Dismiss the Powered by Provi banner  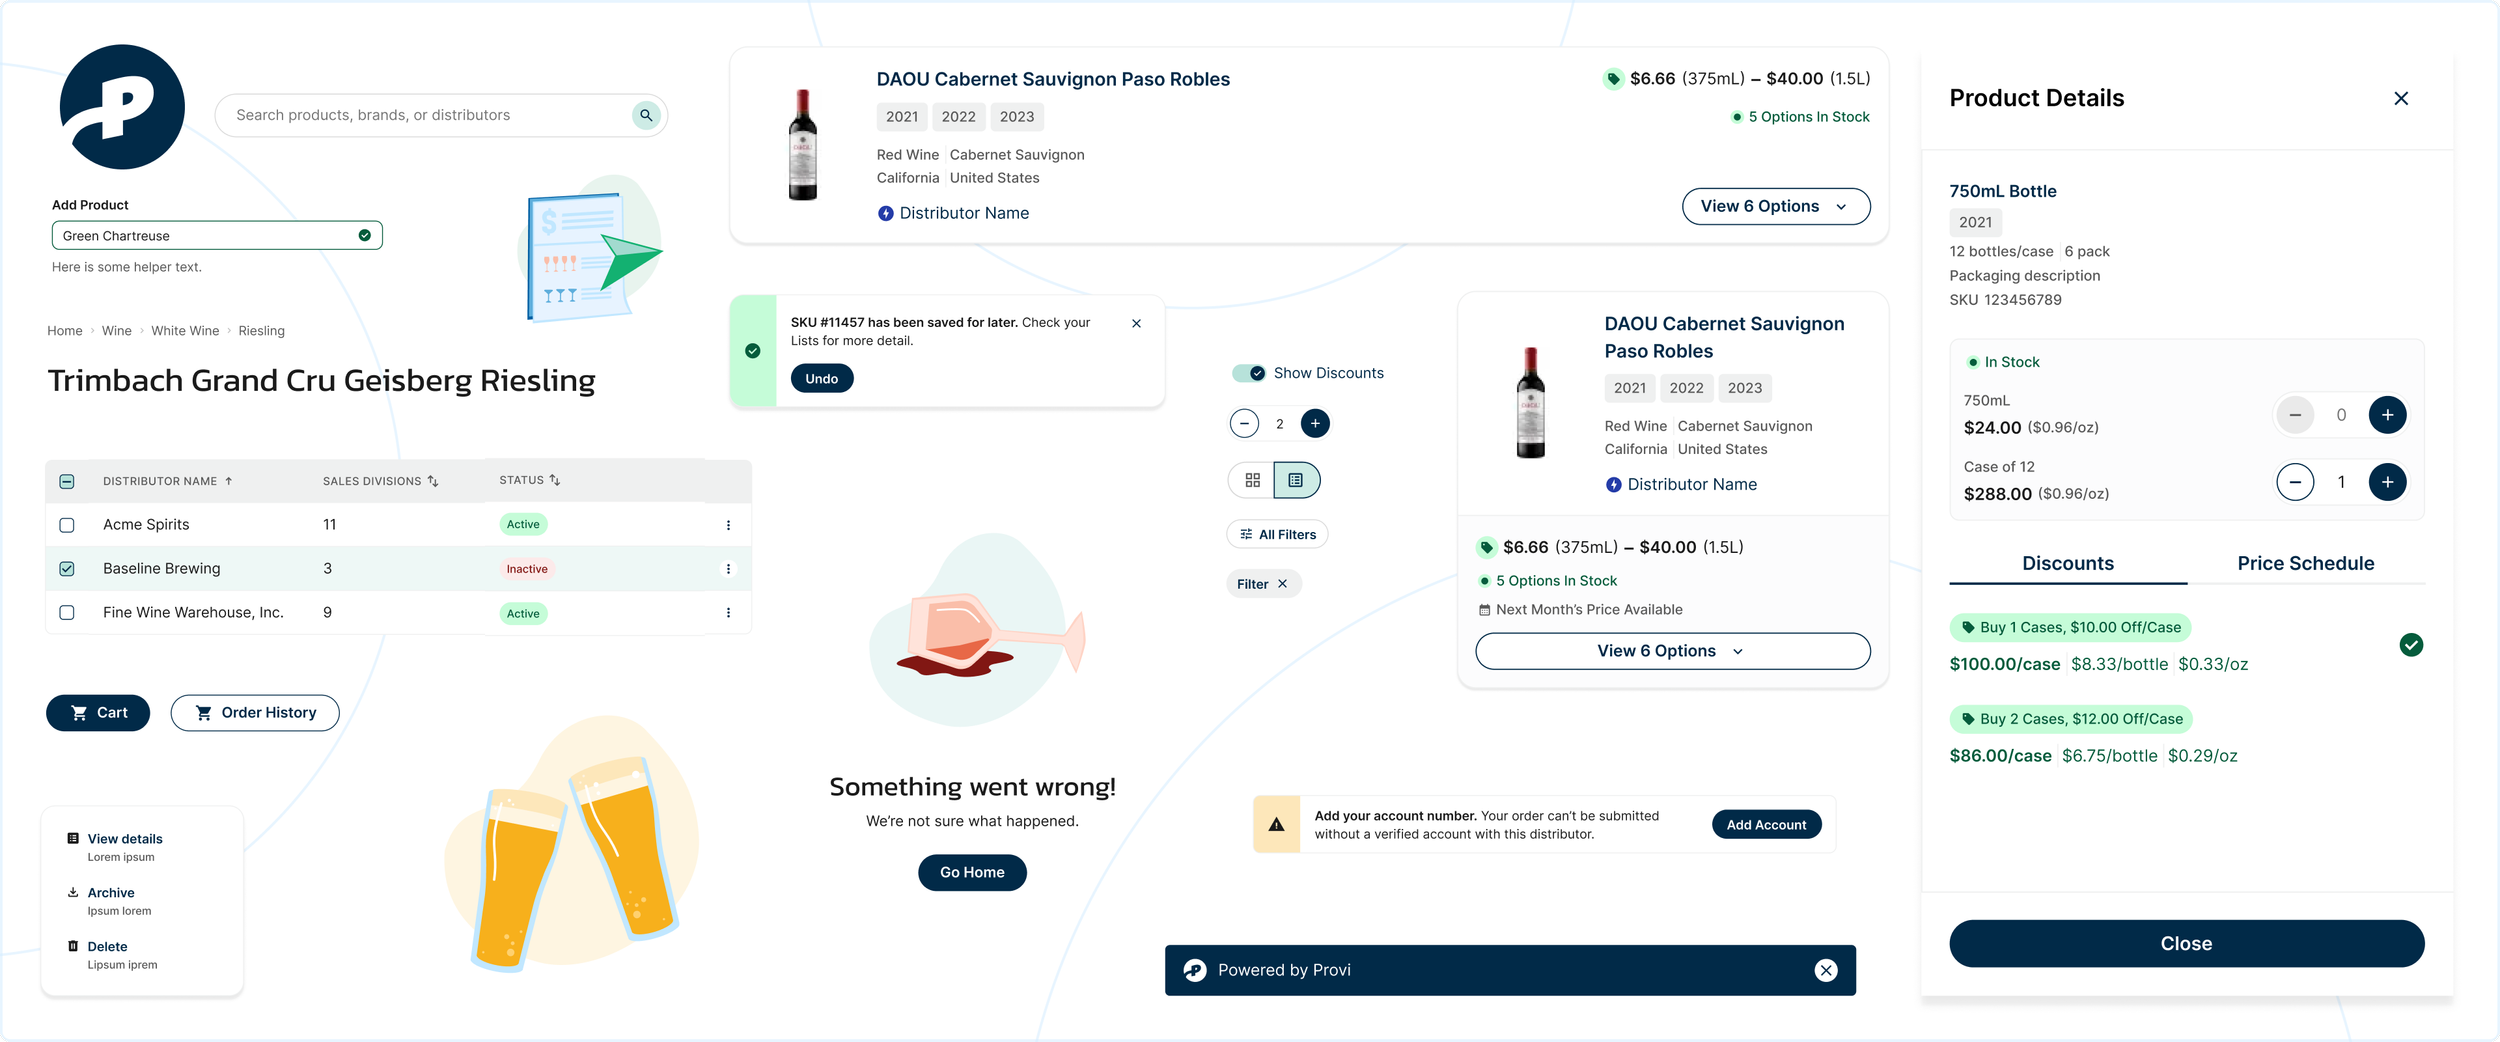pos(1826,970)
